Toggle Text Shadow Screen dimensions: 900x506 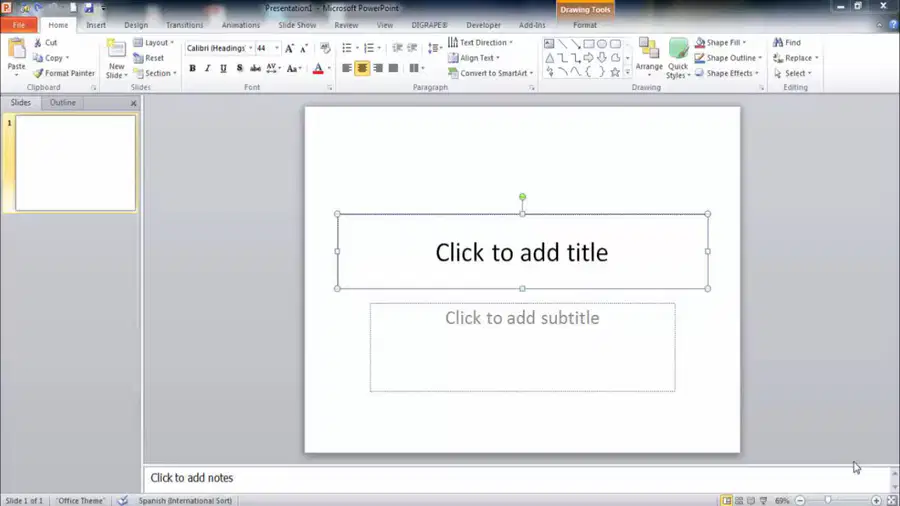(239, 68)
